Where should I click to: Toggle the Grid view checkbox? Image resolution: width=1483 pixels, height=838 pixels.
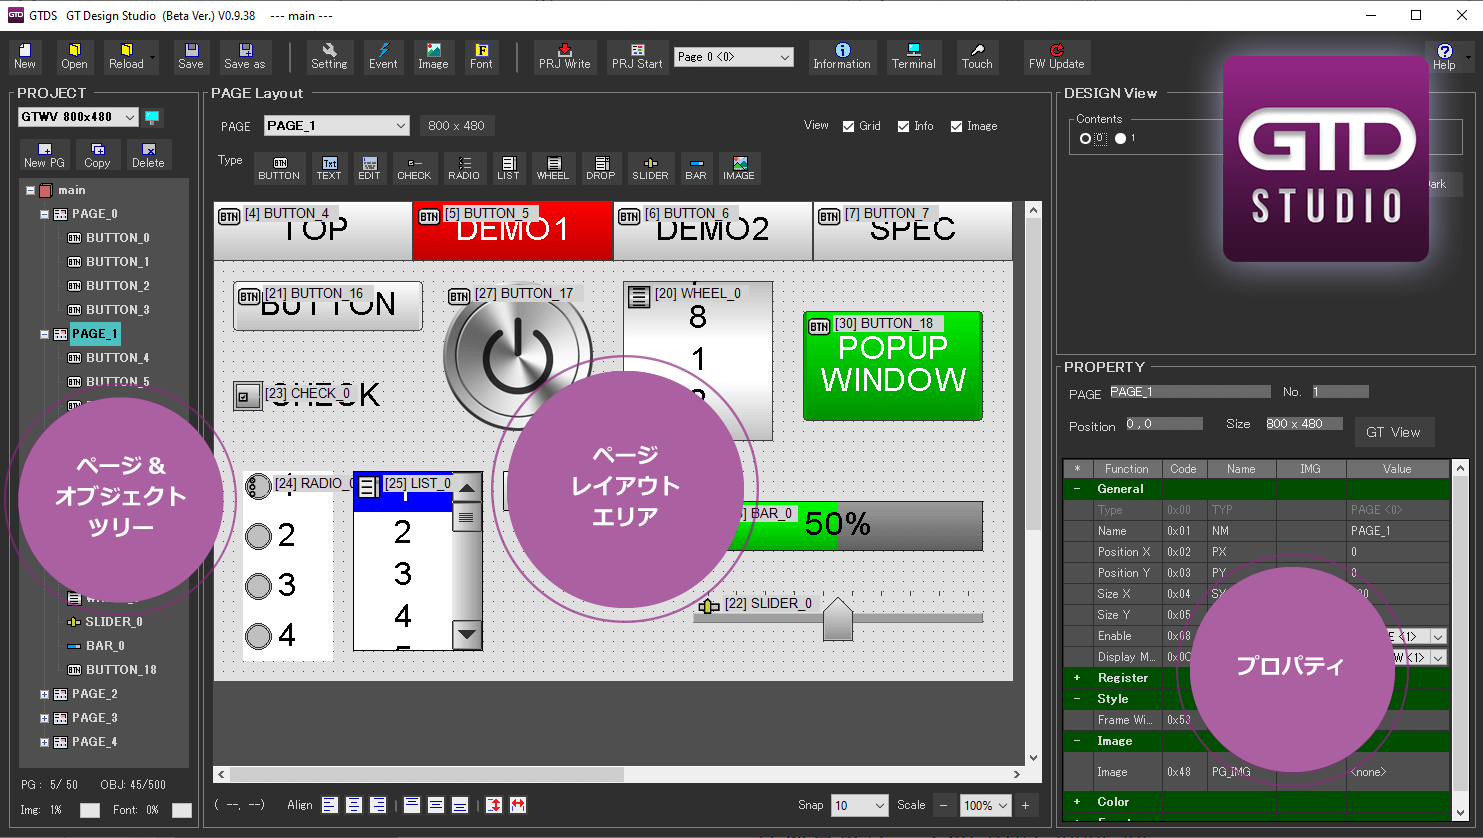click(849, 126)
